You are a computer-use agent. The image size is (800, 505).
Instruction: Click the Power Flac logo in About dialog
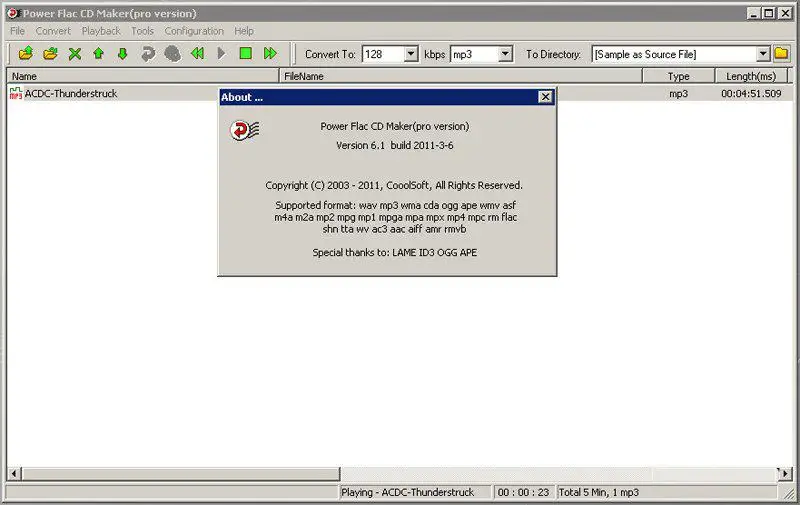coord(244,130)
